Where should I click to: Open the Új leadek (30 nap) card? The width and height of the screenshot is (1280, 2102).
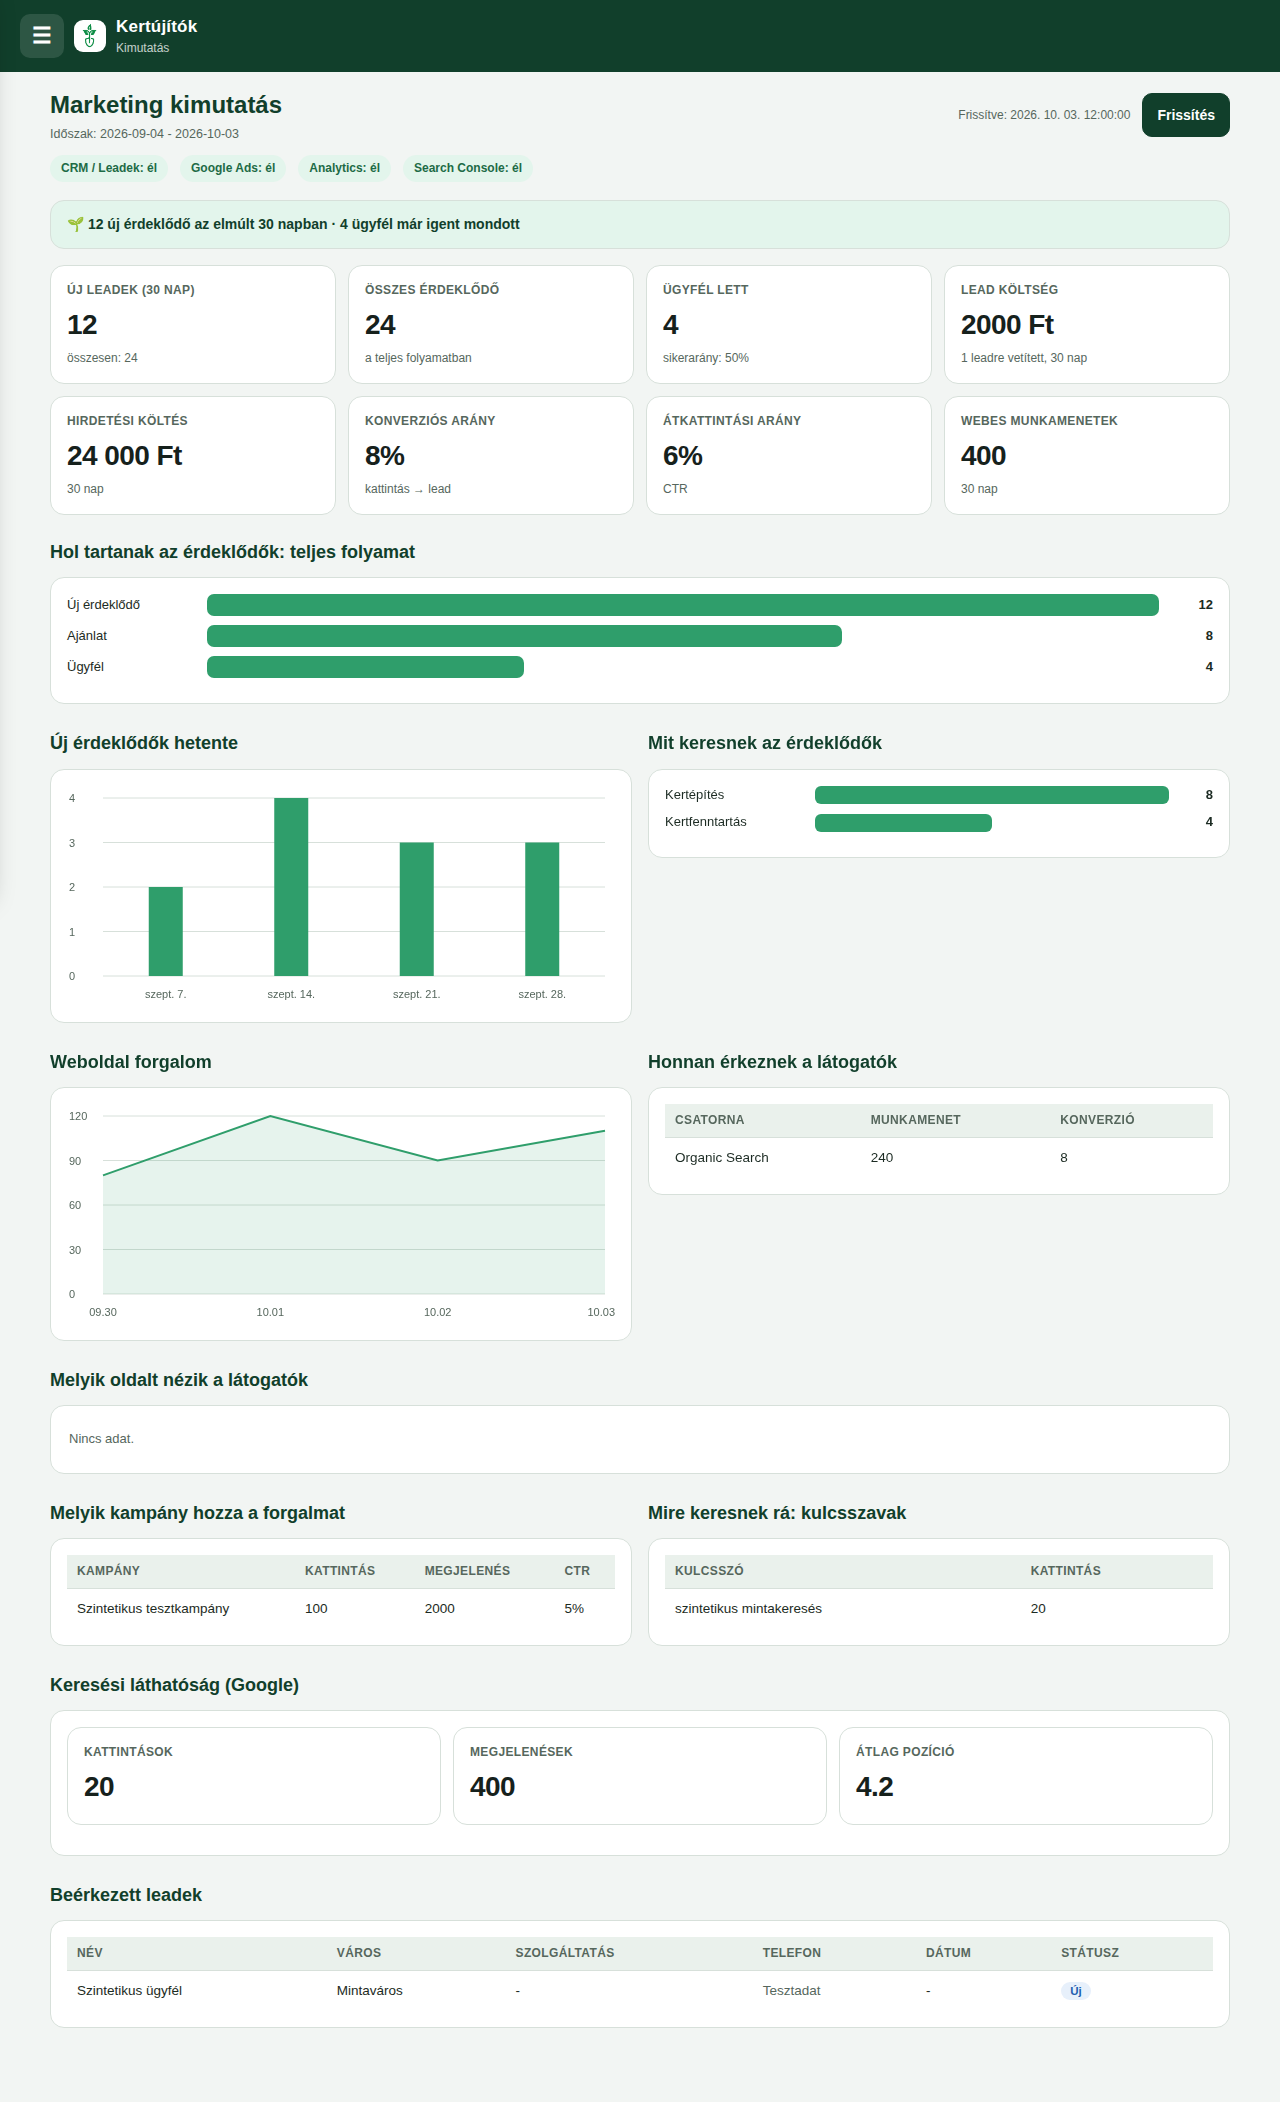(x=193, y=324)
